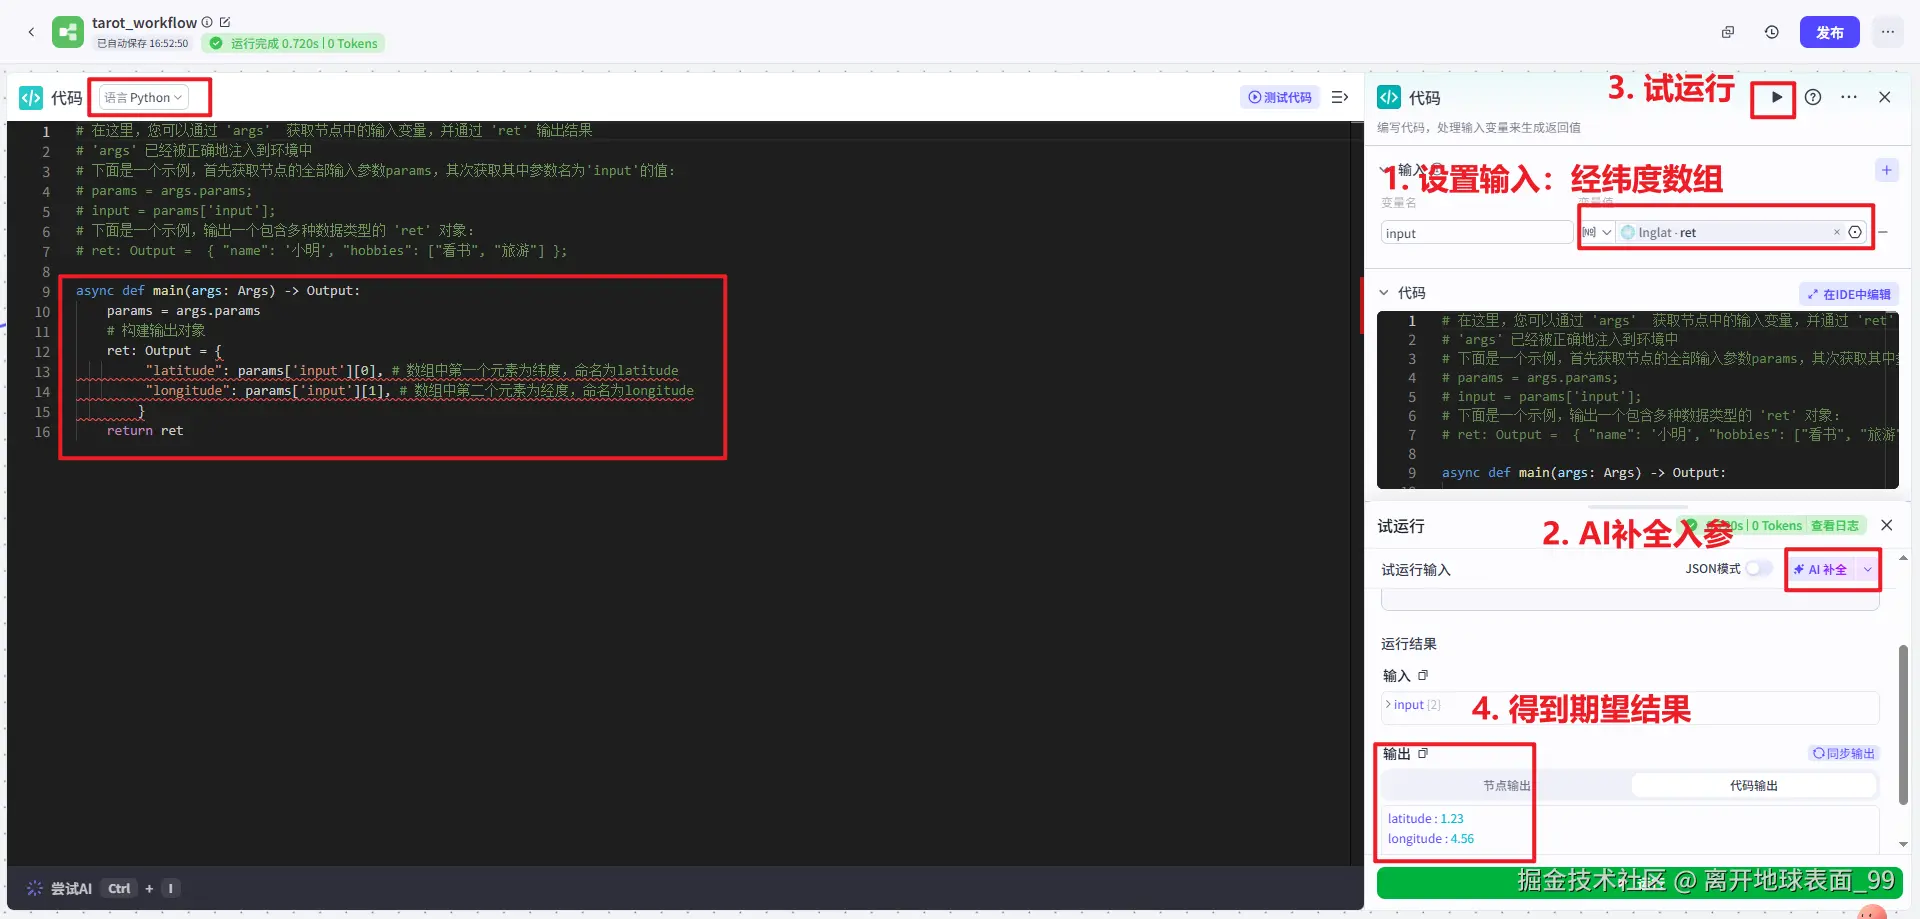Viewport: 1920px width, 919px height.
Task: Click the description 编写代码，处理输入变量来生成返回值
Action: pyautogui.click(x=1478, y=127)
